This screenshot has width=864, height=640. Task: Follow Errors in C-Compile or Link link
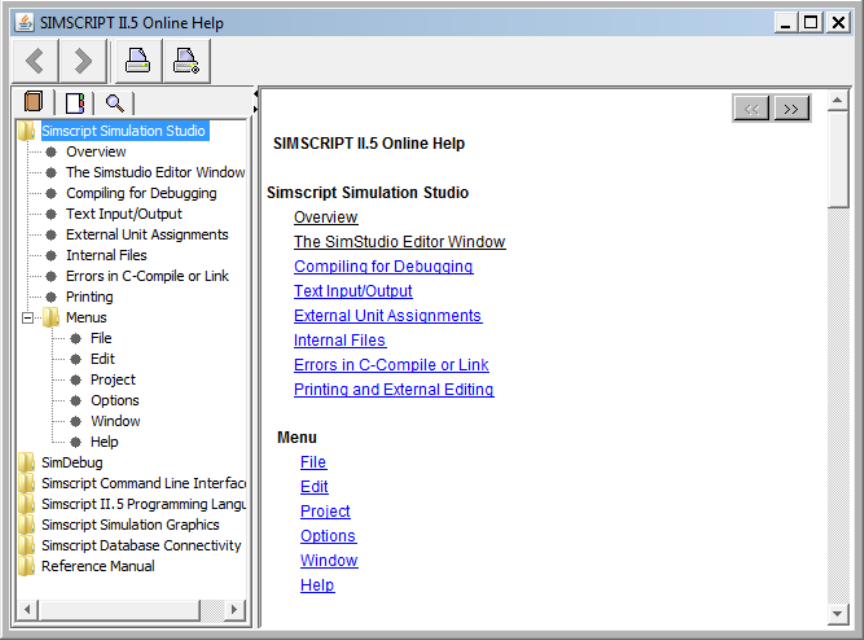[391, 365]
